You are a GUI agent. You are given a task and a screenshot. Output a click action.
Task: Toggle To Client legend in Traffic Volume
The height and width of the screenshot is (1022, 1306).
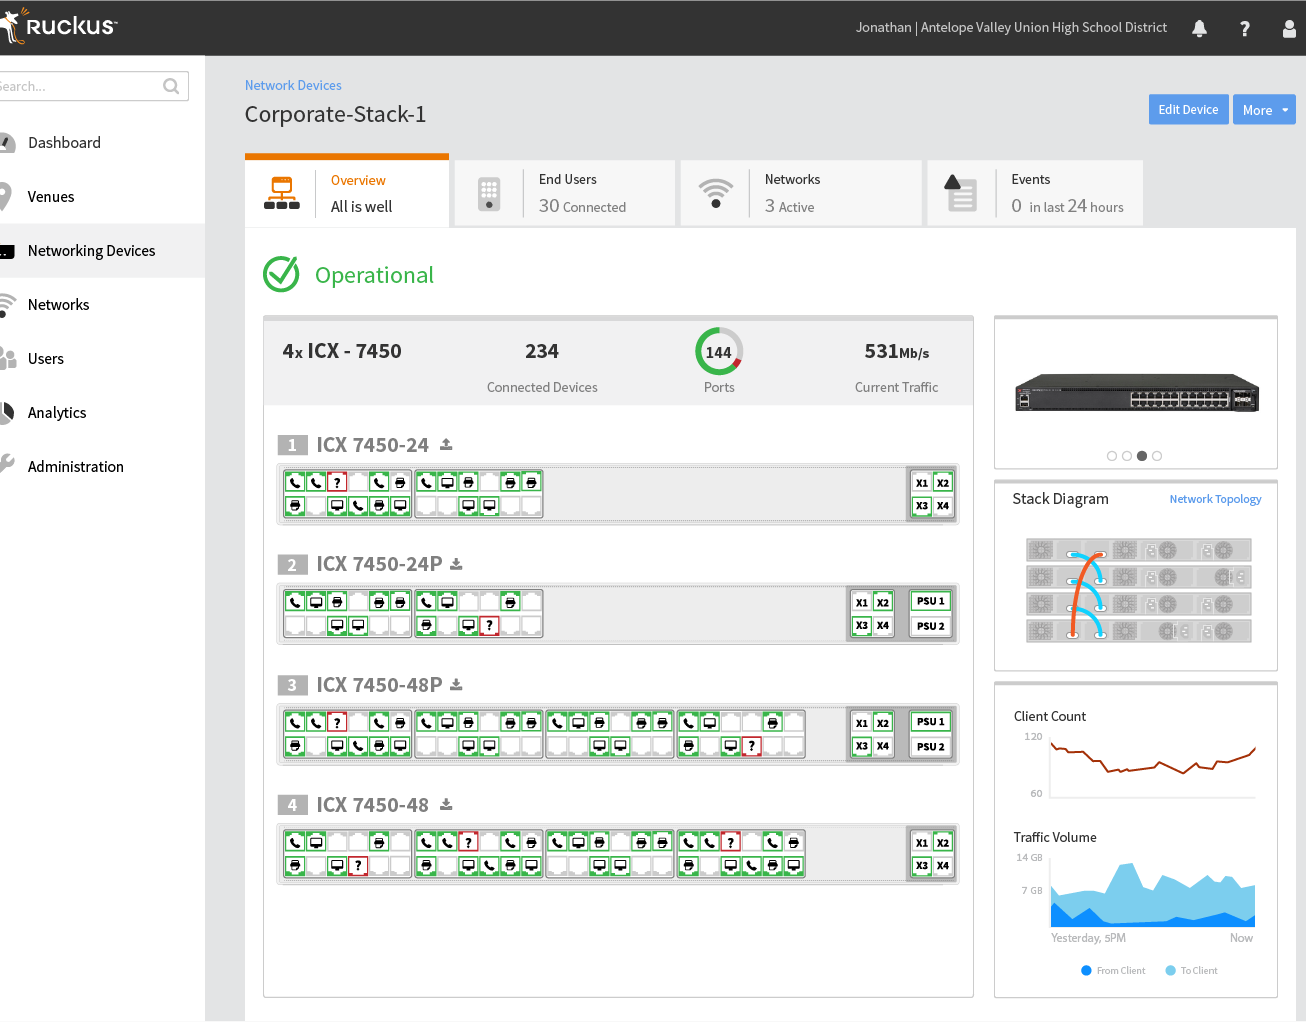[1191, 971]
